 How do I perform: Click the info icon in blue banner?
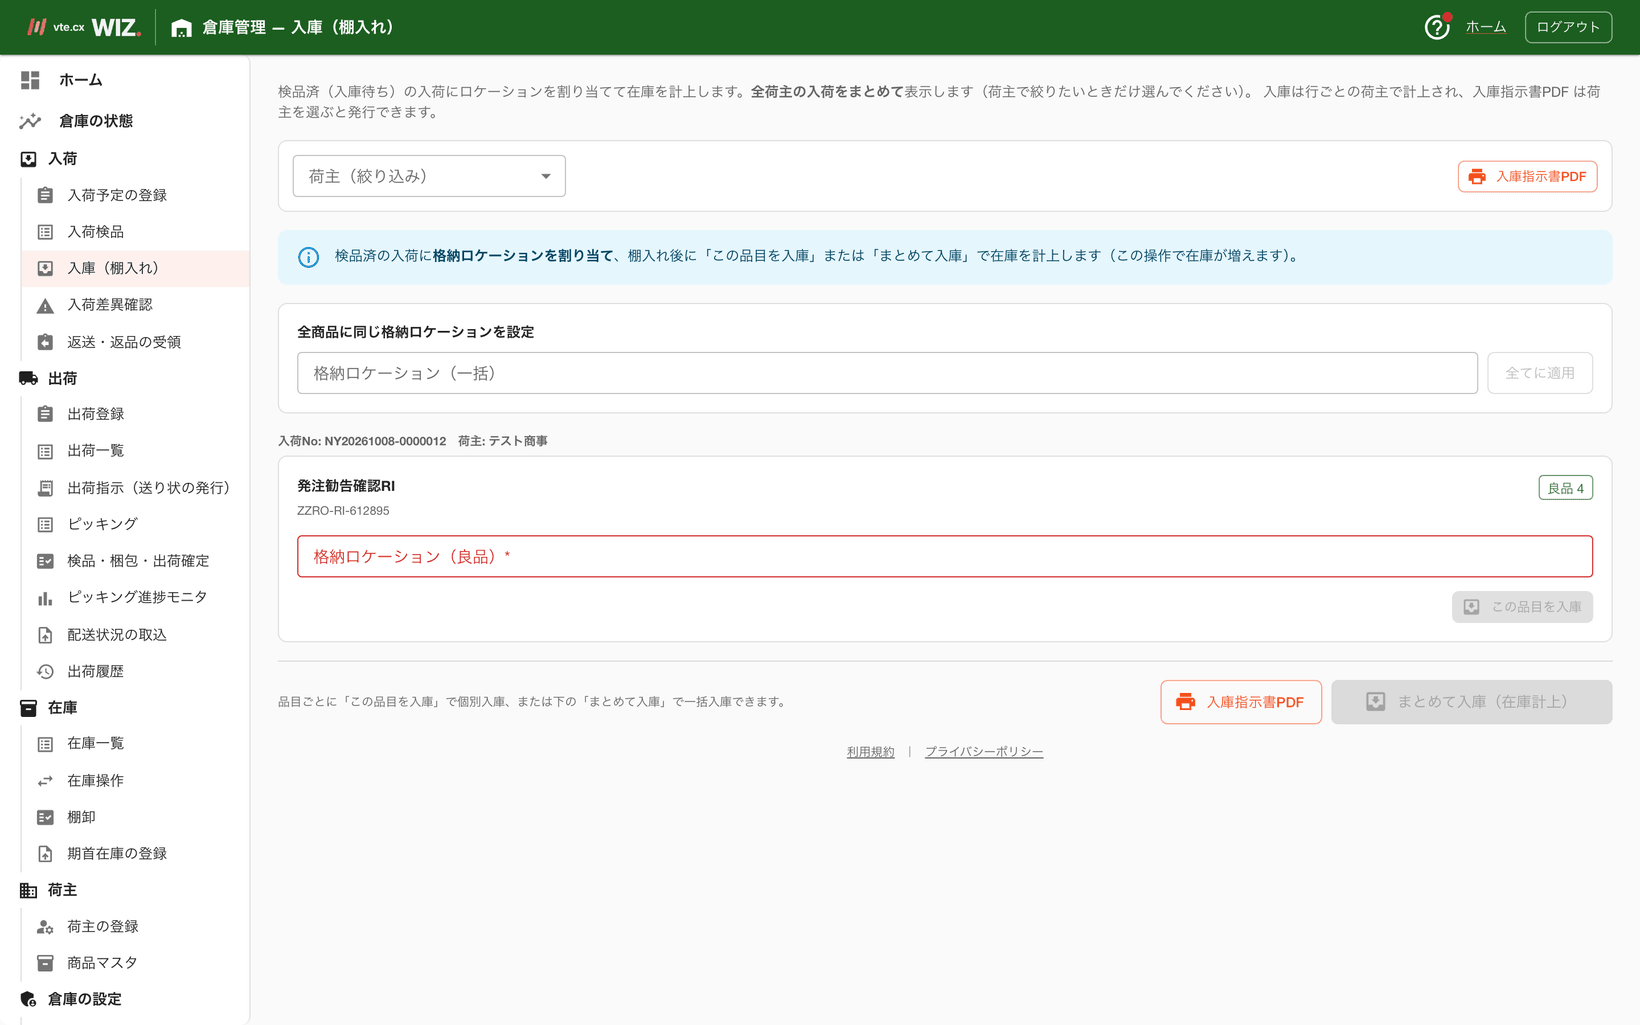tap(308, 257)
